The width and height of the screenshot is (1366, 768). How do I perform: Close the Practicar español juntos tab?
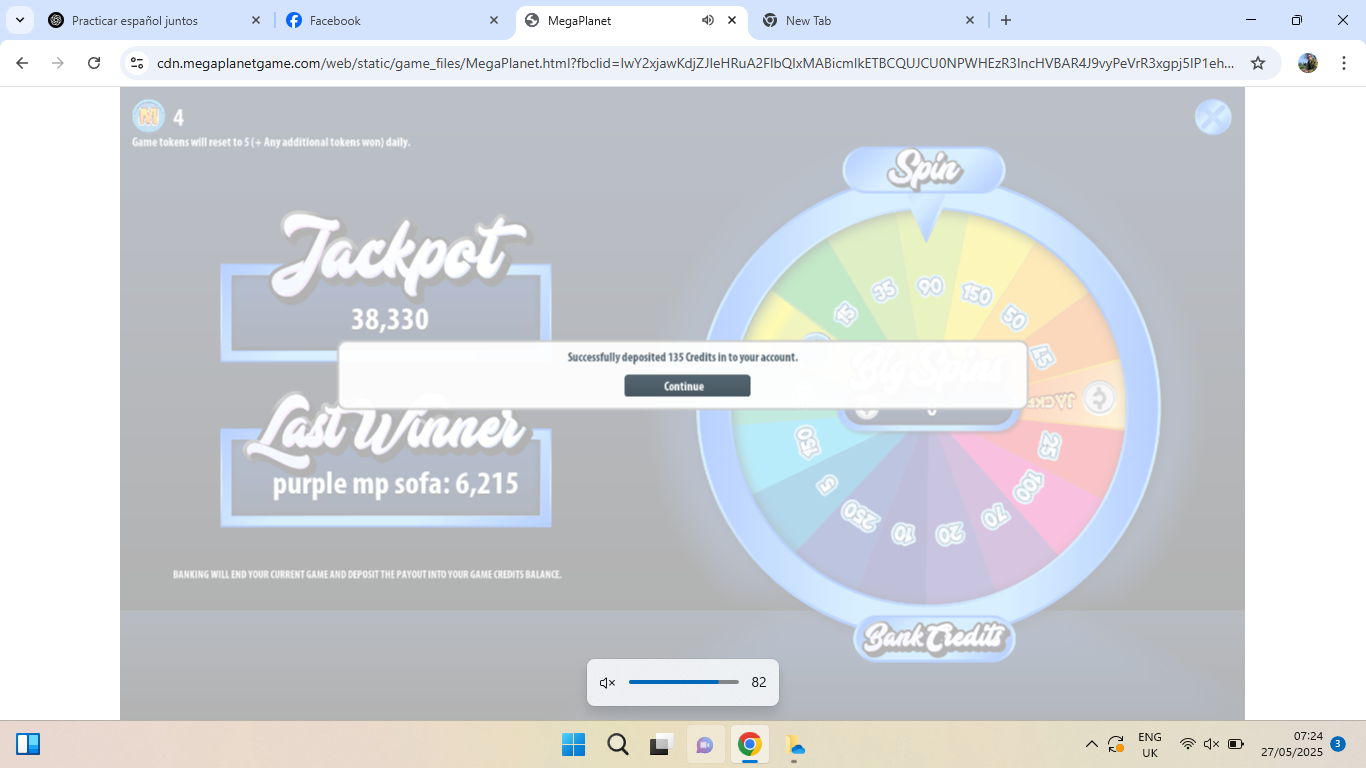(256, 20)
